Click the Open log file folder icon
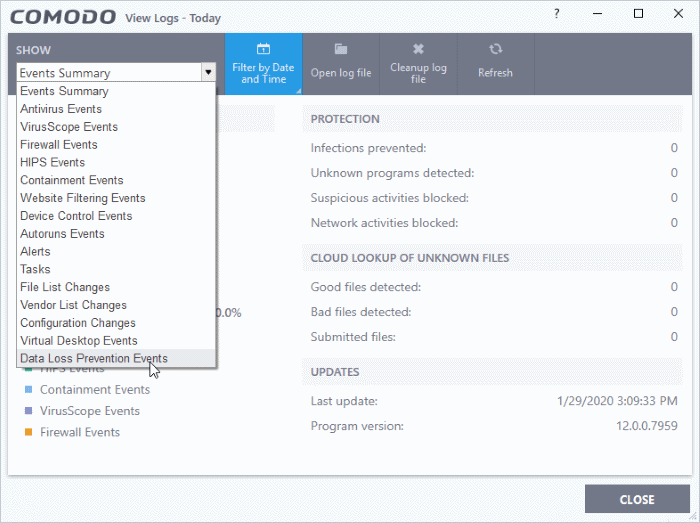This screenshot has width=700, height=523. click(x=341, y=48)
